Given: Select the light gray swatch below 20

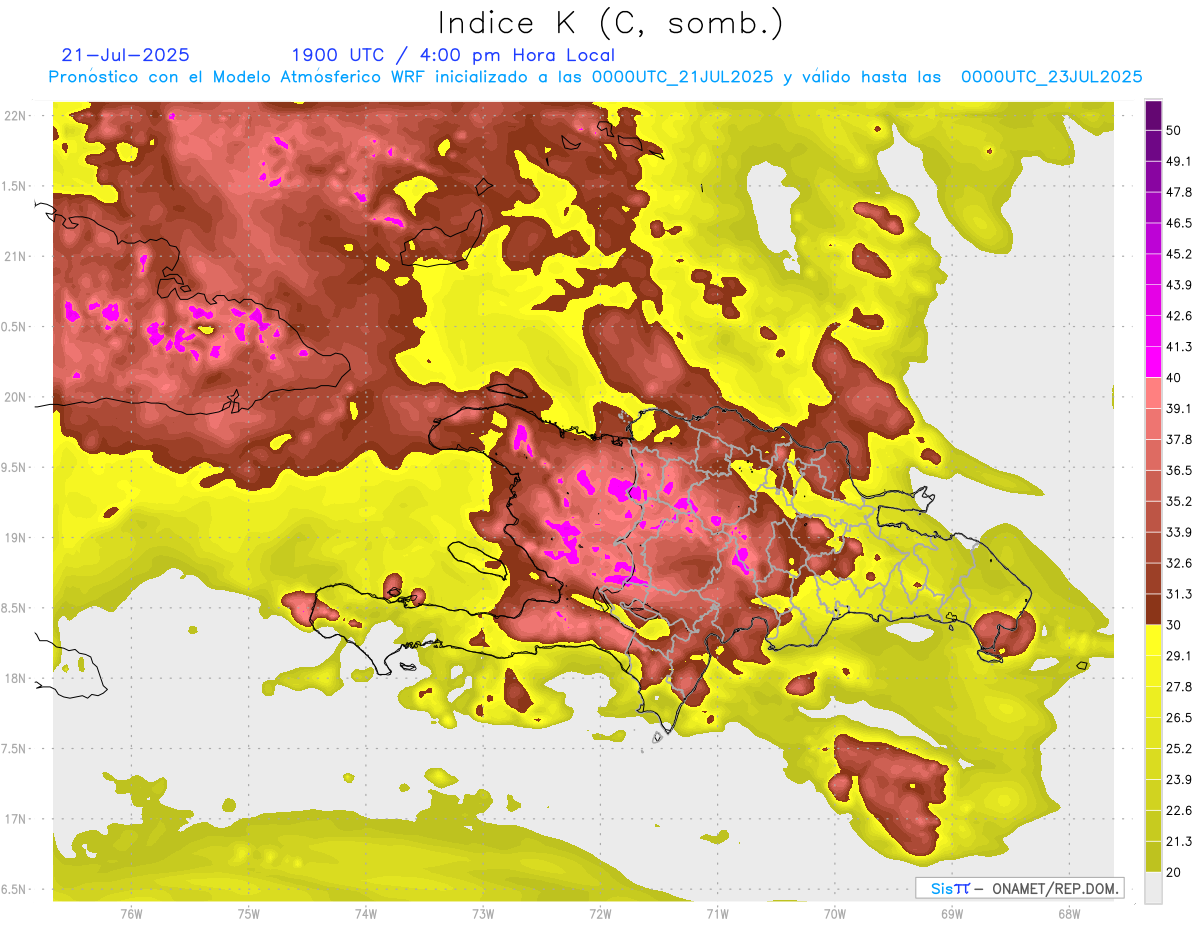Looking at the screenshot, I should [1153, 887].
